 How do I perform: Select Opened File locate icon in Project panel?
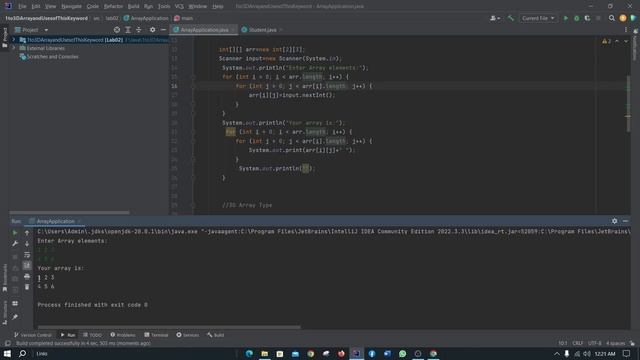[117, 30]
